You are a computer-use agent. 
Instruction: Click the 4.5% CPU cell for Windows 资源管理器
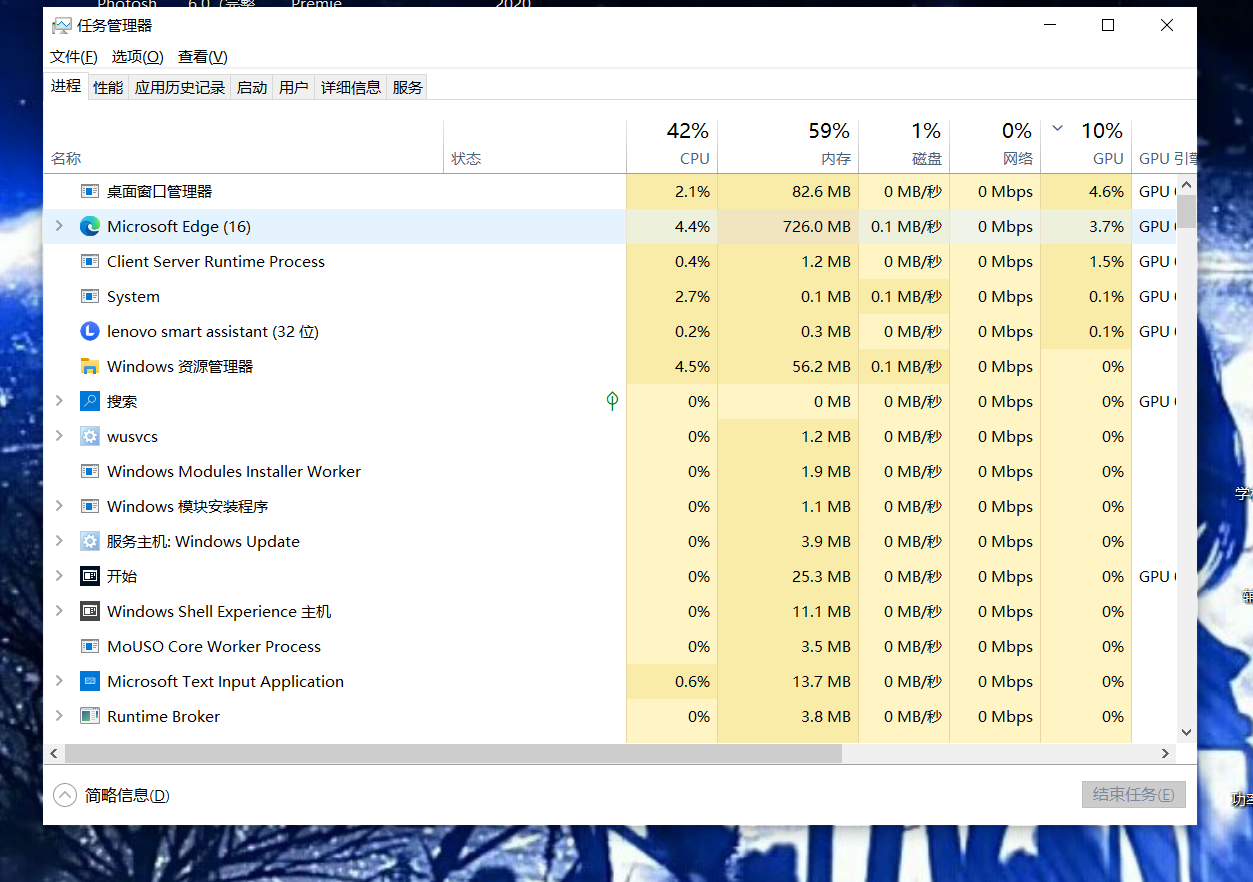coord(672,366)
